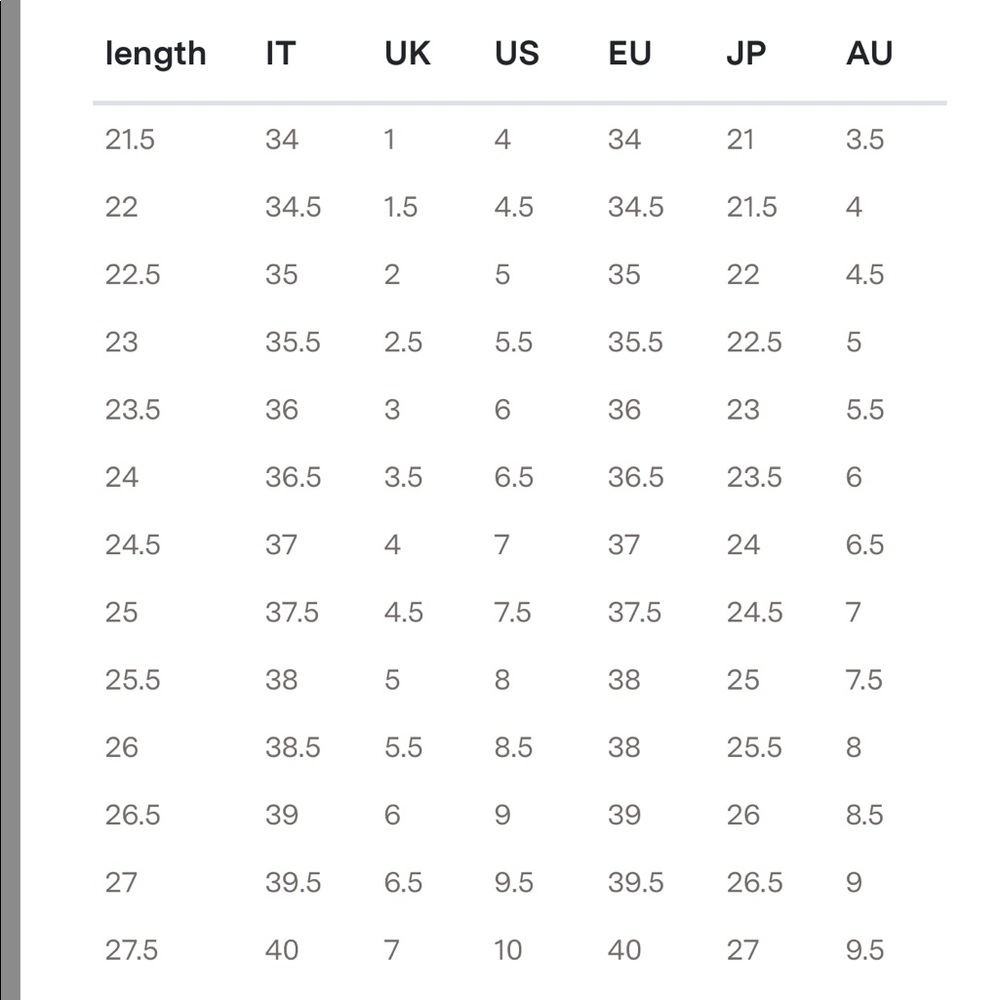Select 21 in the JP column
The image size is (1000, 1000).
[740, 139]
